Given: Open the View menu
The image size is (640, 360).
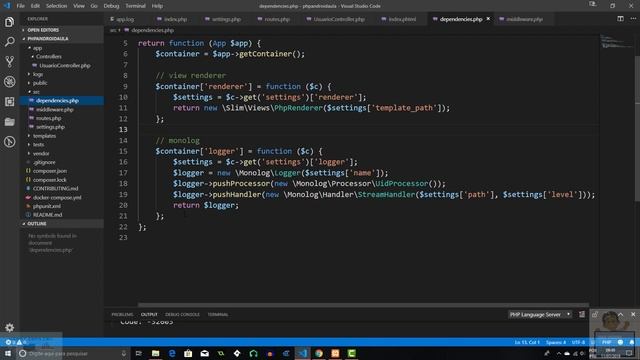Looking at the screenshot, I should [79, 6].
